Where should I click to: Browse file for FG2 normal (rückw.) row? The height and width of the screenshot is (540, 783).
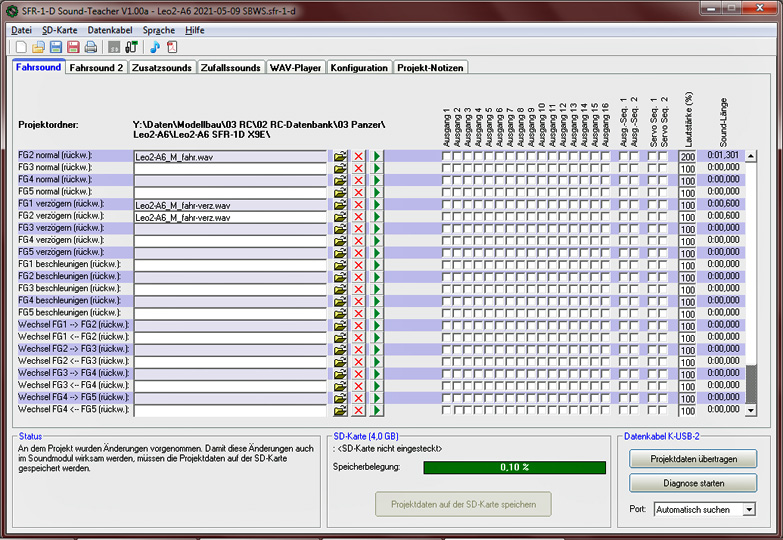coord(341,156)
